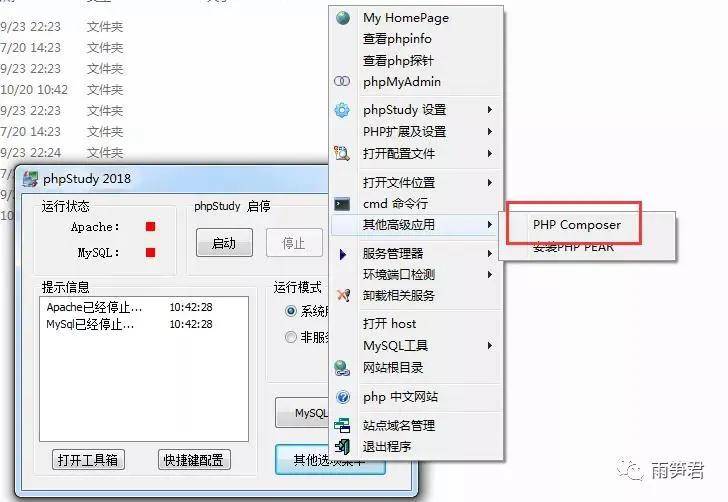Click the 卸载相关服务 uninstall icon
This screenshot has height=502, width=728.
pos(343,295)
